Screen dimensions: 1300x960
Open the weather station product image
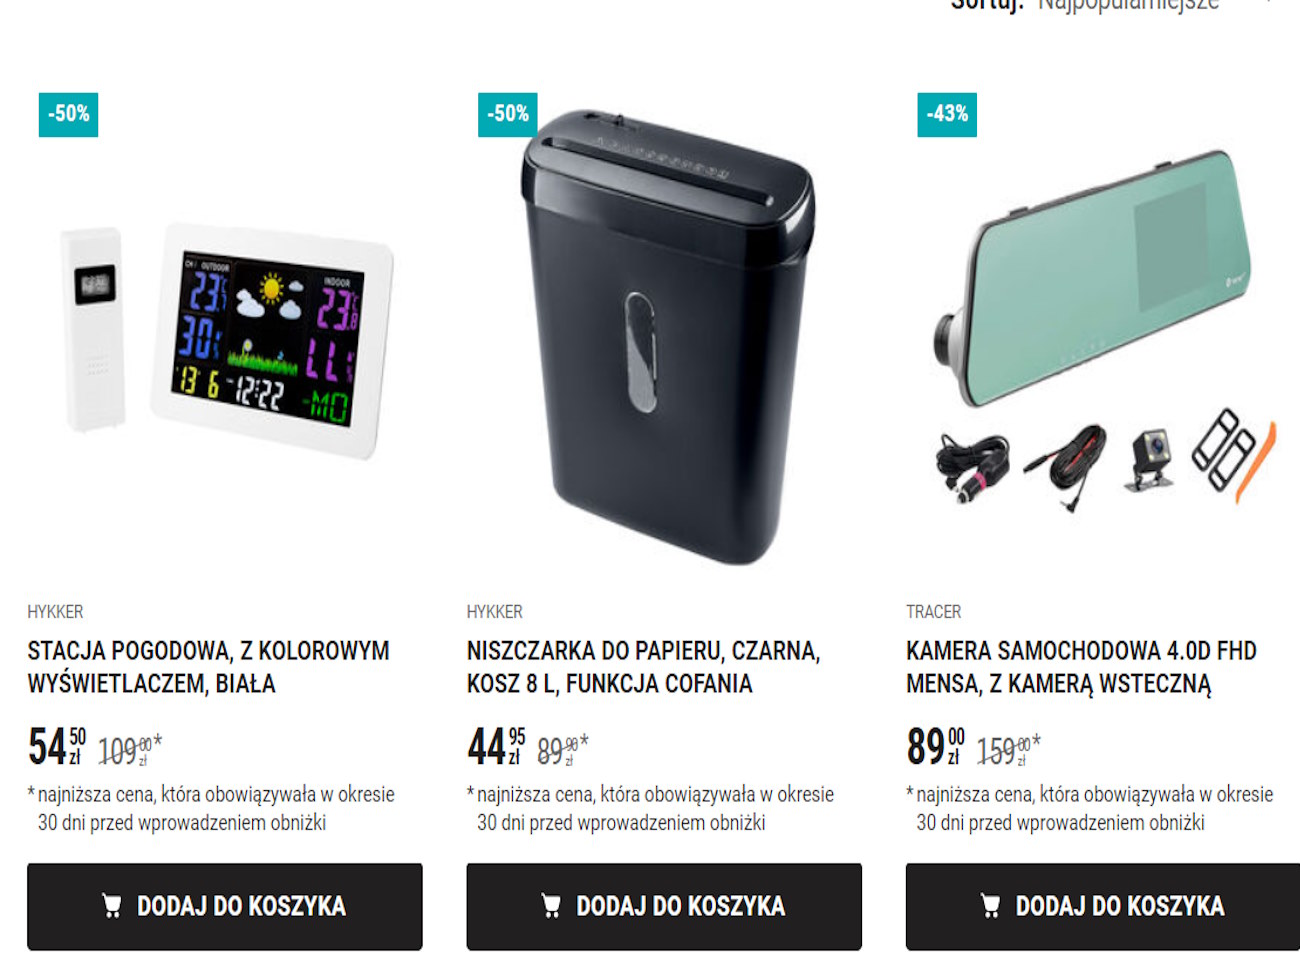[x=226, y=342]
